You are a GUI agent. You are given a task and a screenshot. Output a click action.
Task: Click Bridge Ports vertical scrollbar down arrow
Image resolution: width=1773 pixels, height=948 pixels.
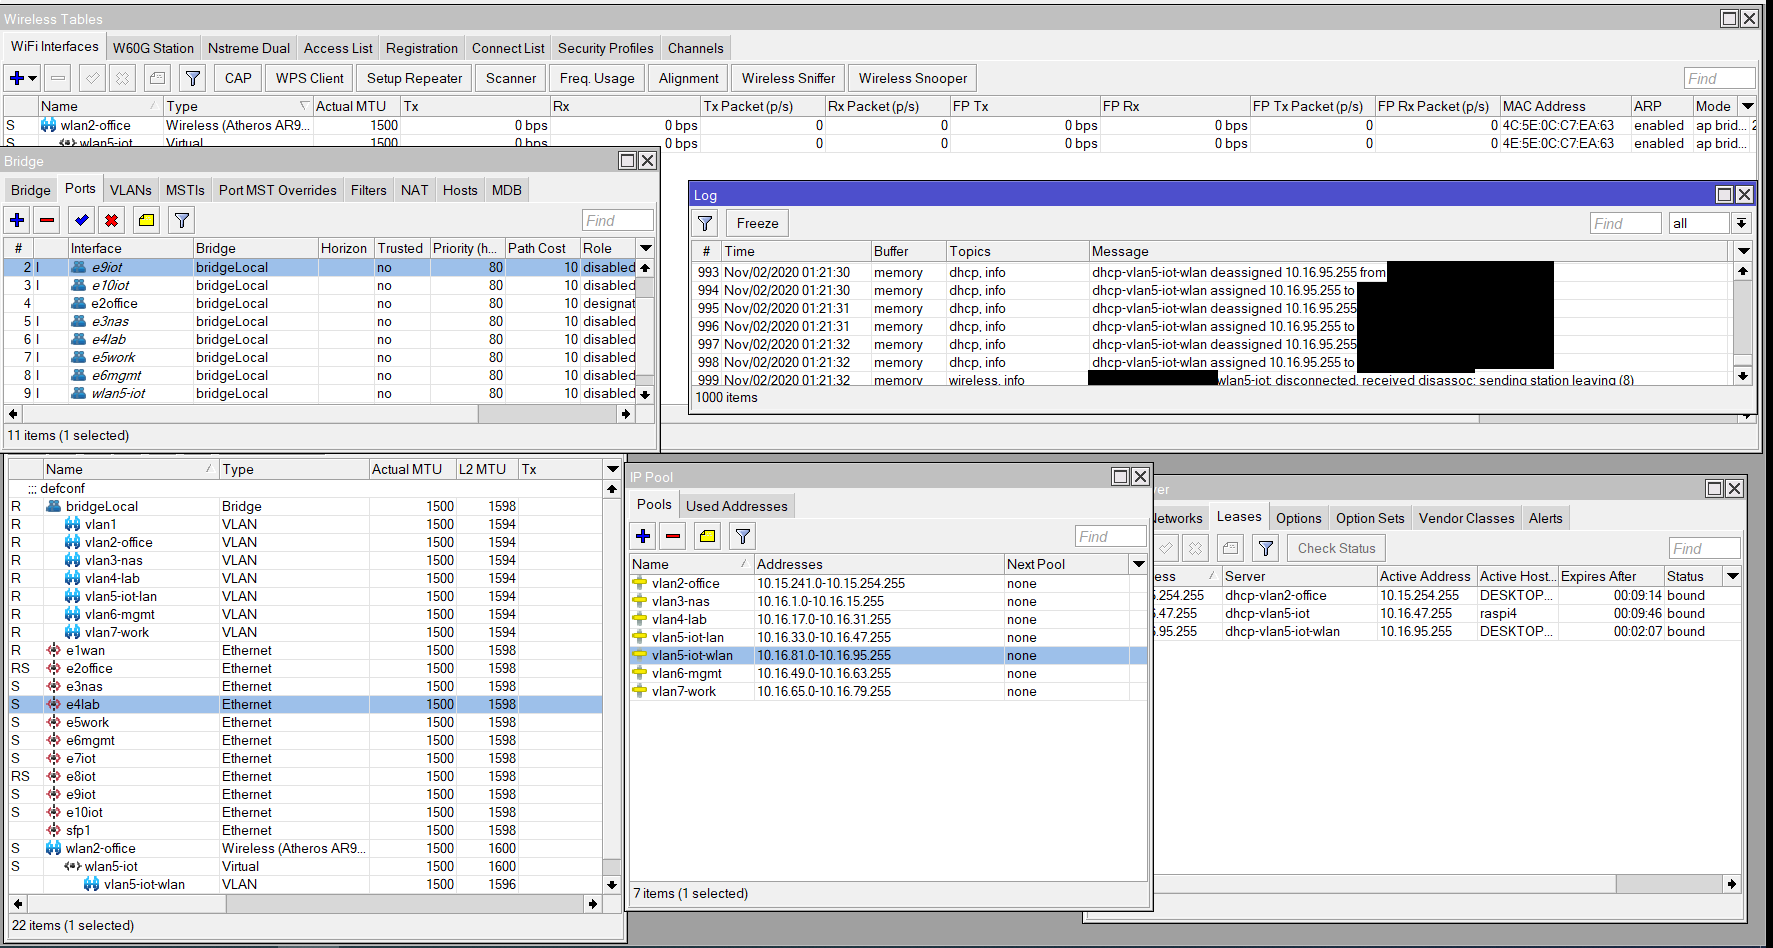[646, 394]
